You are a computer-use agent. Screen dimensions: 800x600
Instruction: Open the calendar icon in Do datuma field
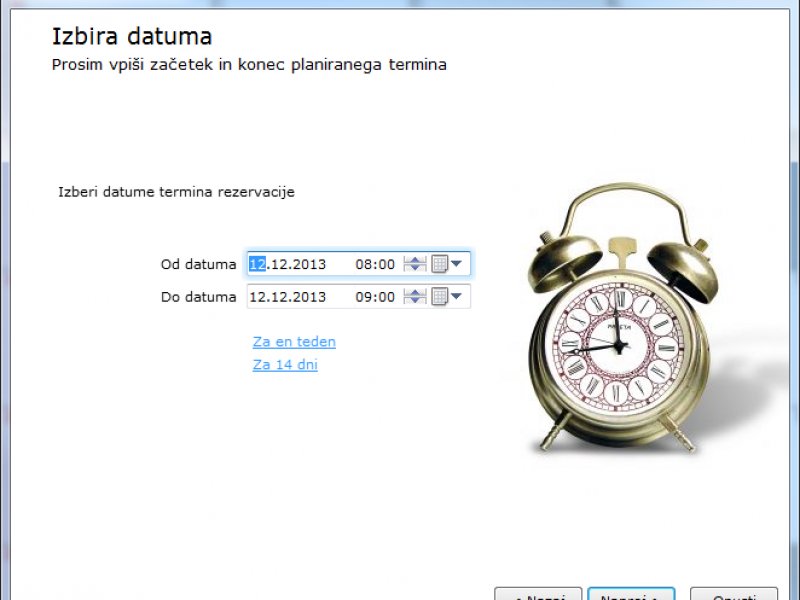439,297
